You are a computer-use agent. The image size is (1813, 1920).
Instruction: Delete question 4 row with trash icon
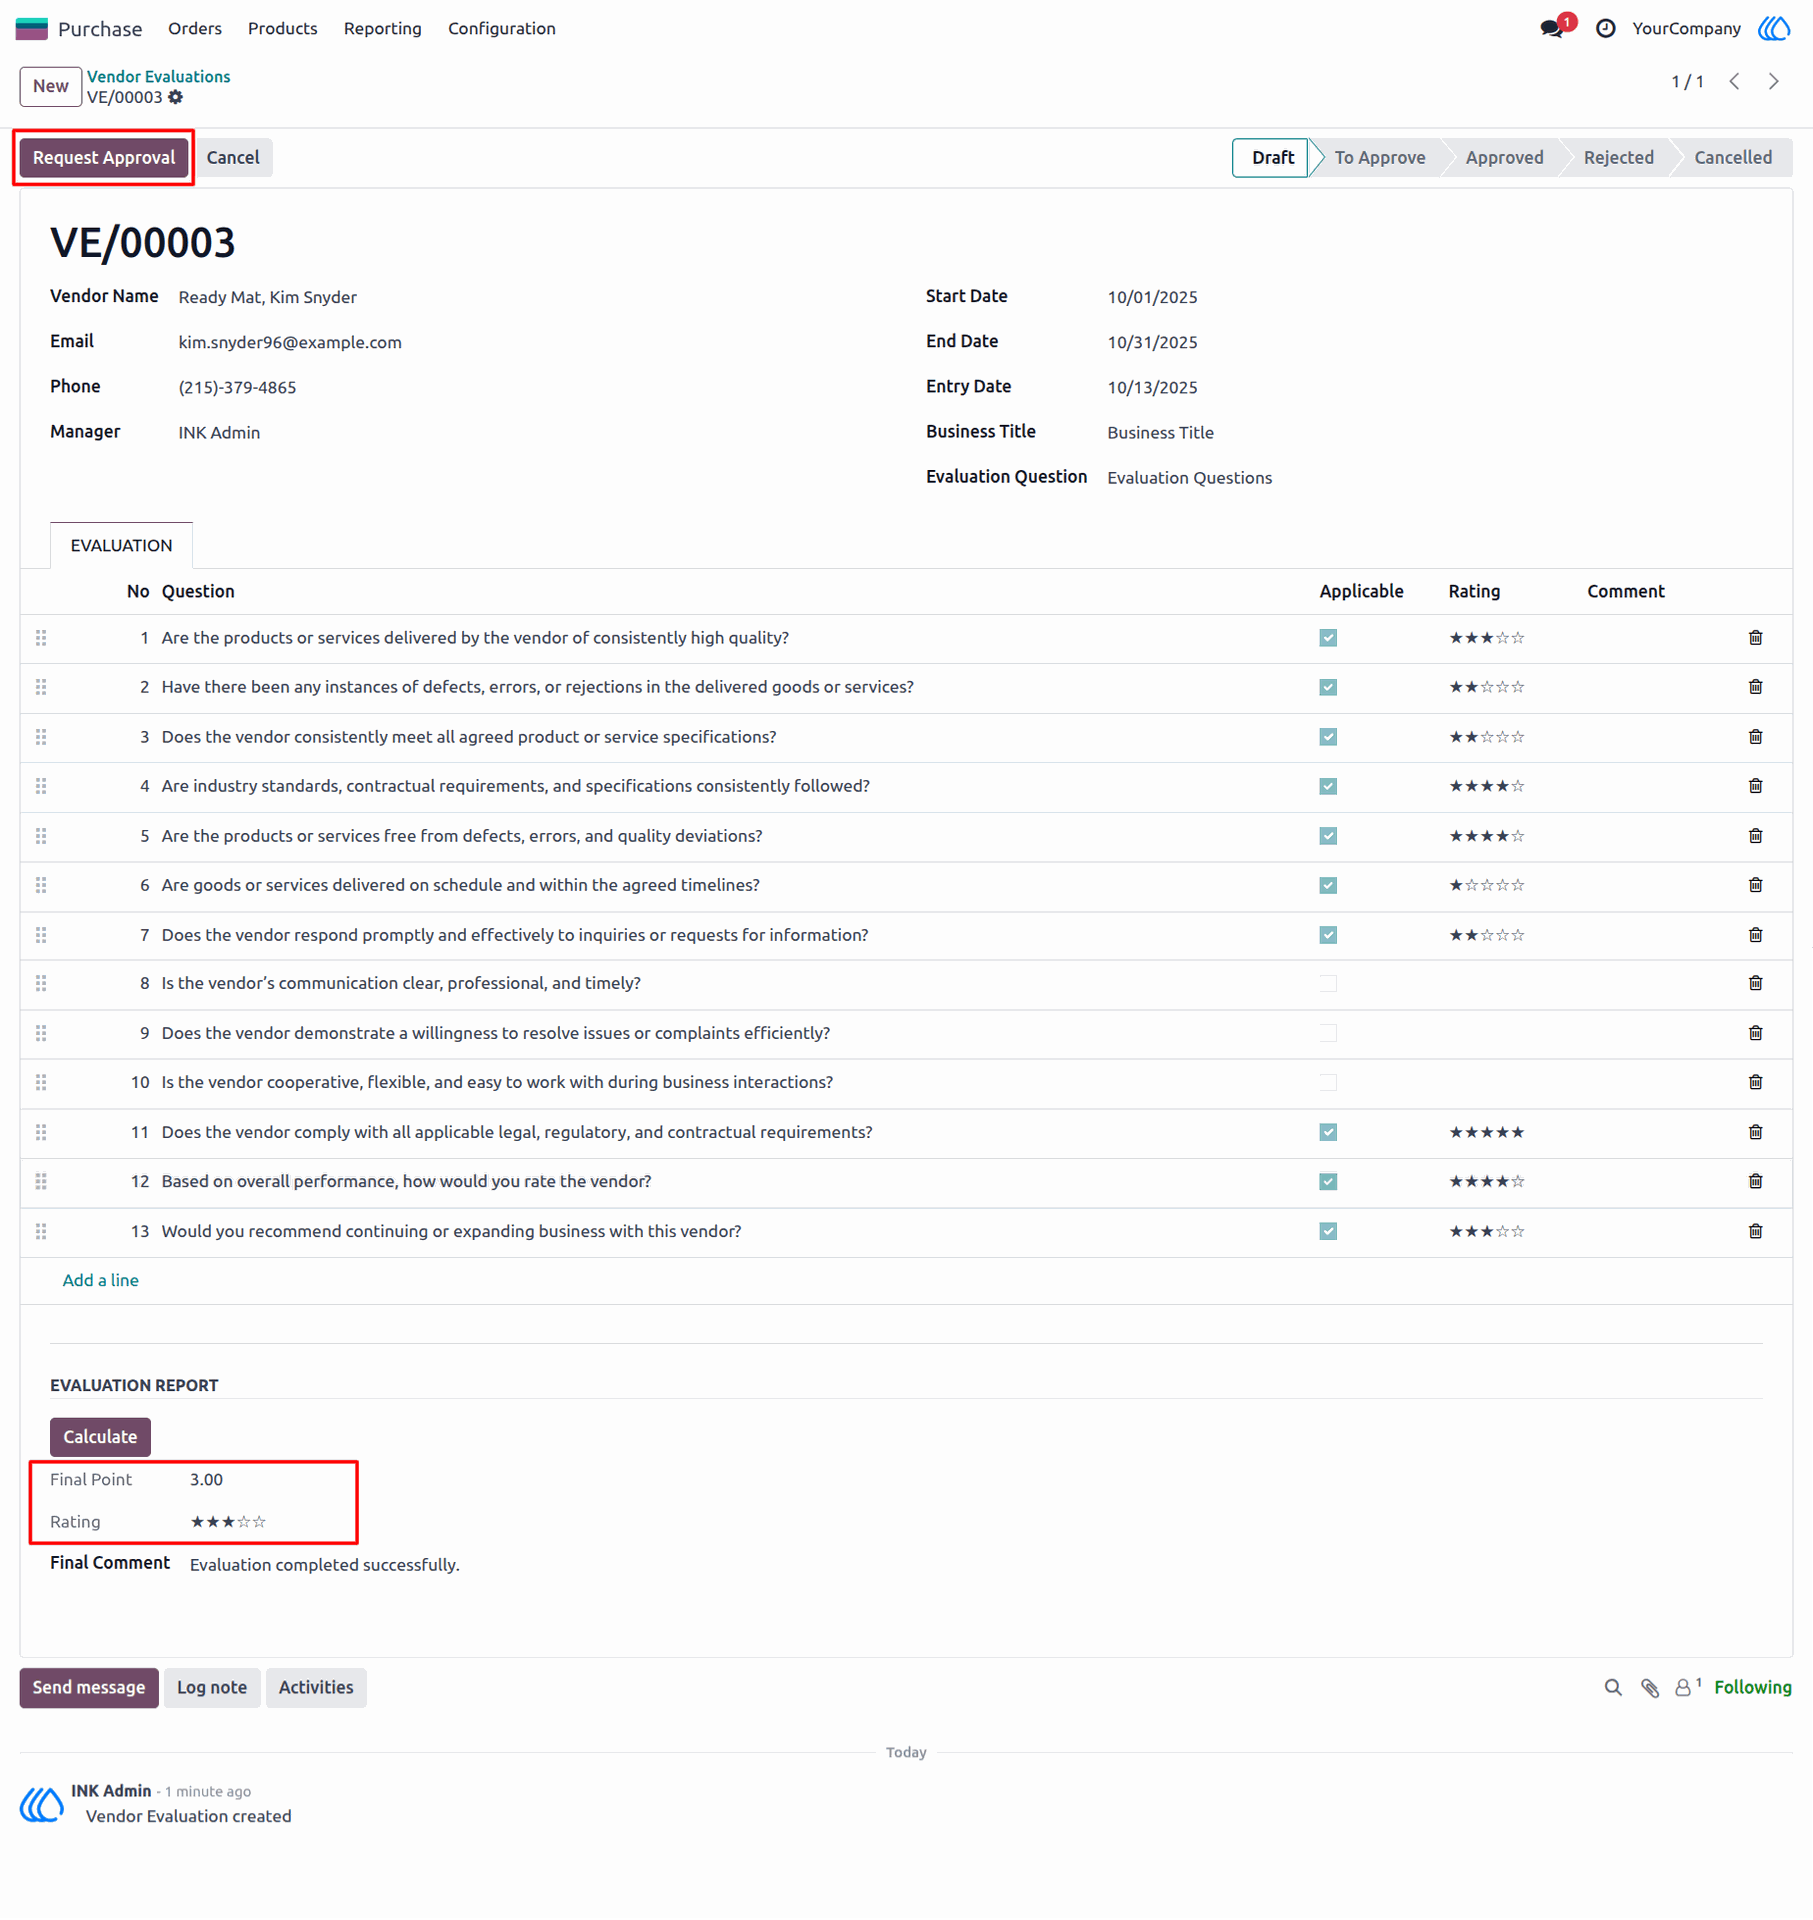[1755, 786]
